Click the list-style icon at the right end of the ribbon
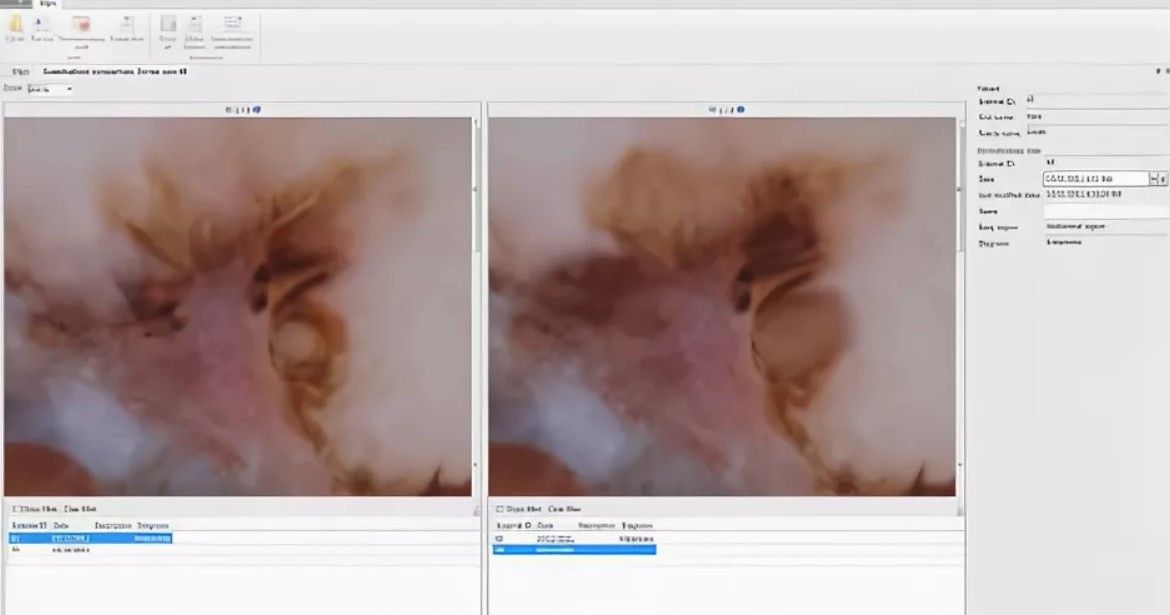The height and width of the screenshot is (615, 1170). (232, 24)
